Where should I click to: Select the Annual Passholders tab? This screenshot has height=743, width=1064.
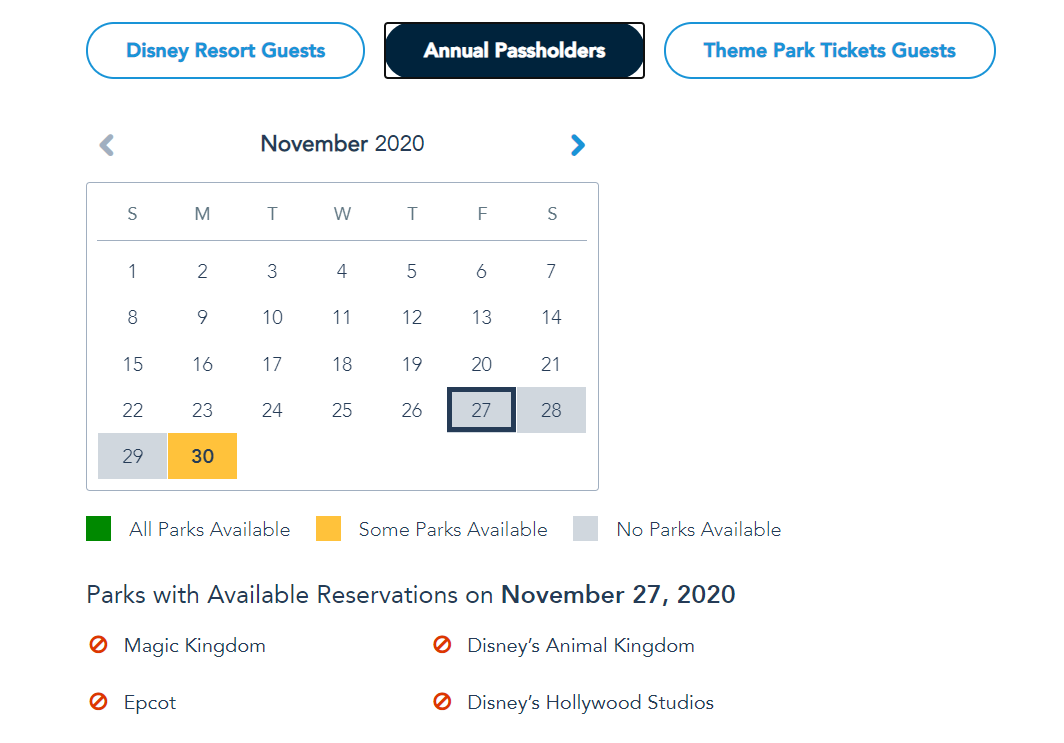[514, 51]
